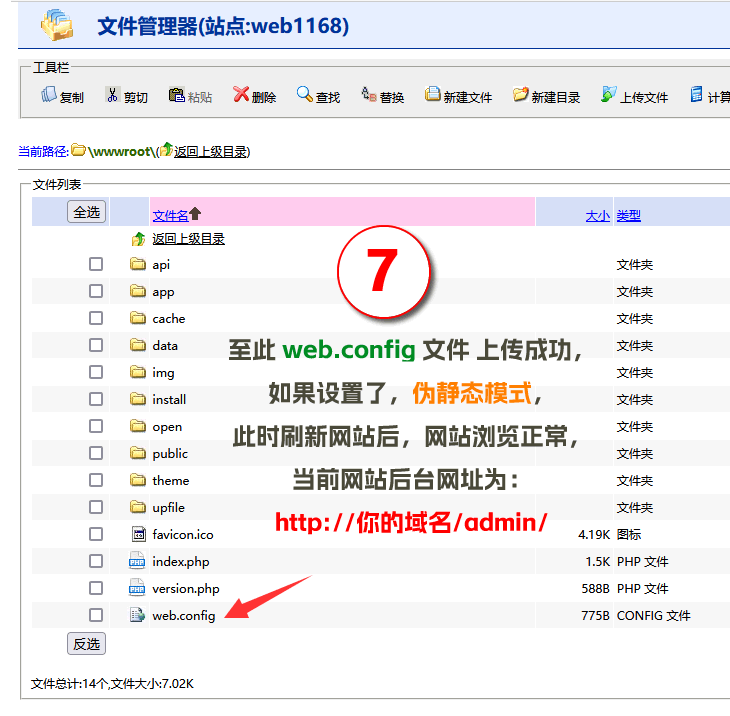Sort by 大小 column header
The image size is (730, 716).
point(597,216)
